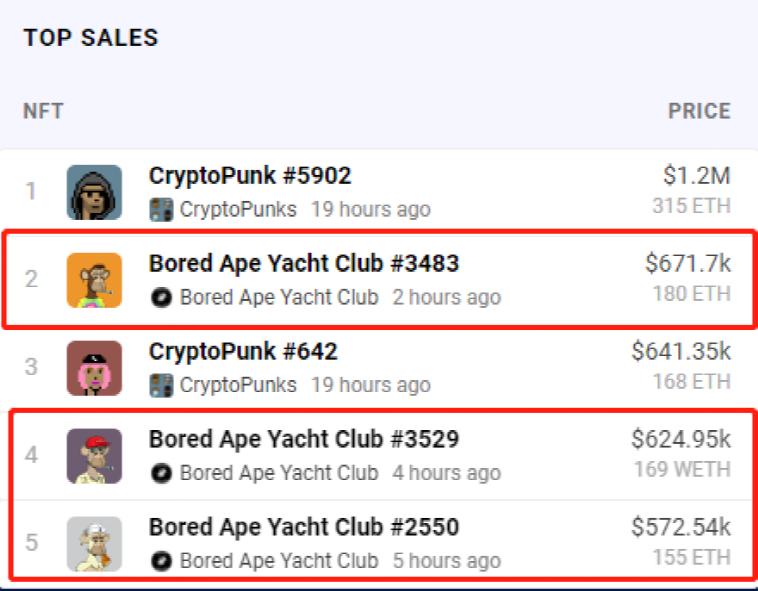Sort by the PRICE column header
Screen dimensions: 758x591
coord(699,111)
